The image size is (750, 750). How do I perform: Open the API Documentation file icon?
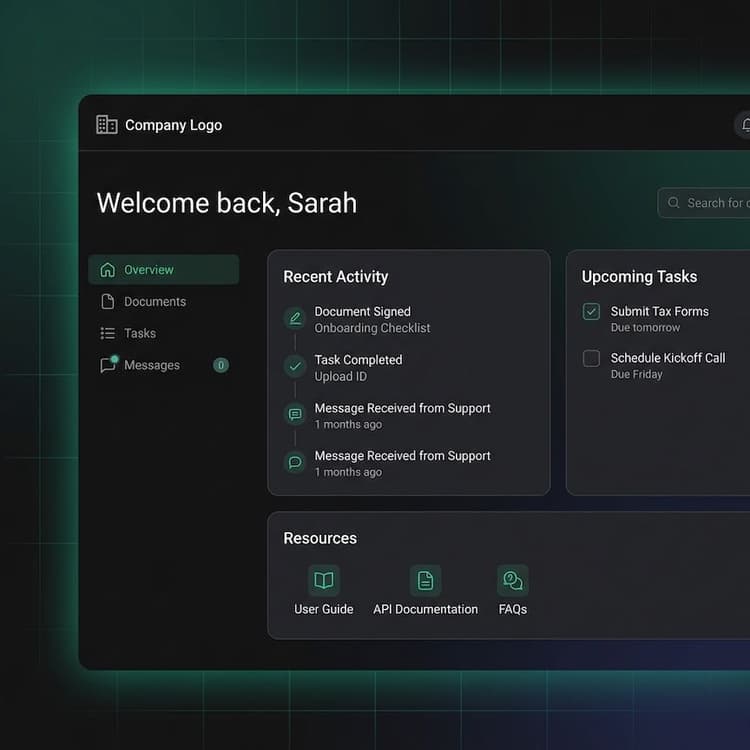(x=425, y=580)
